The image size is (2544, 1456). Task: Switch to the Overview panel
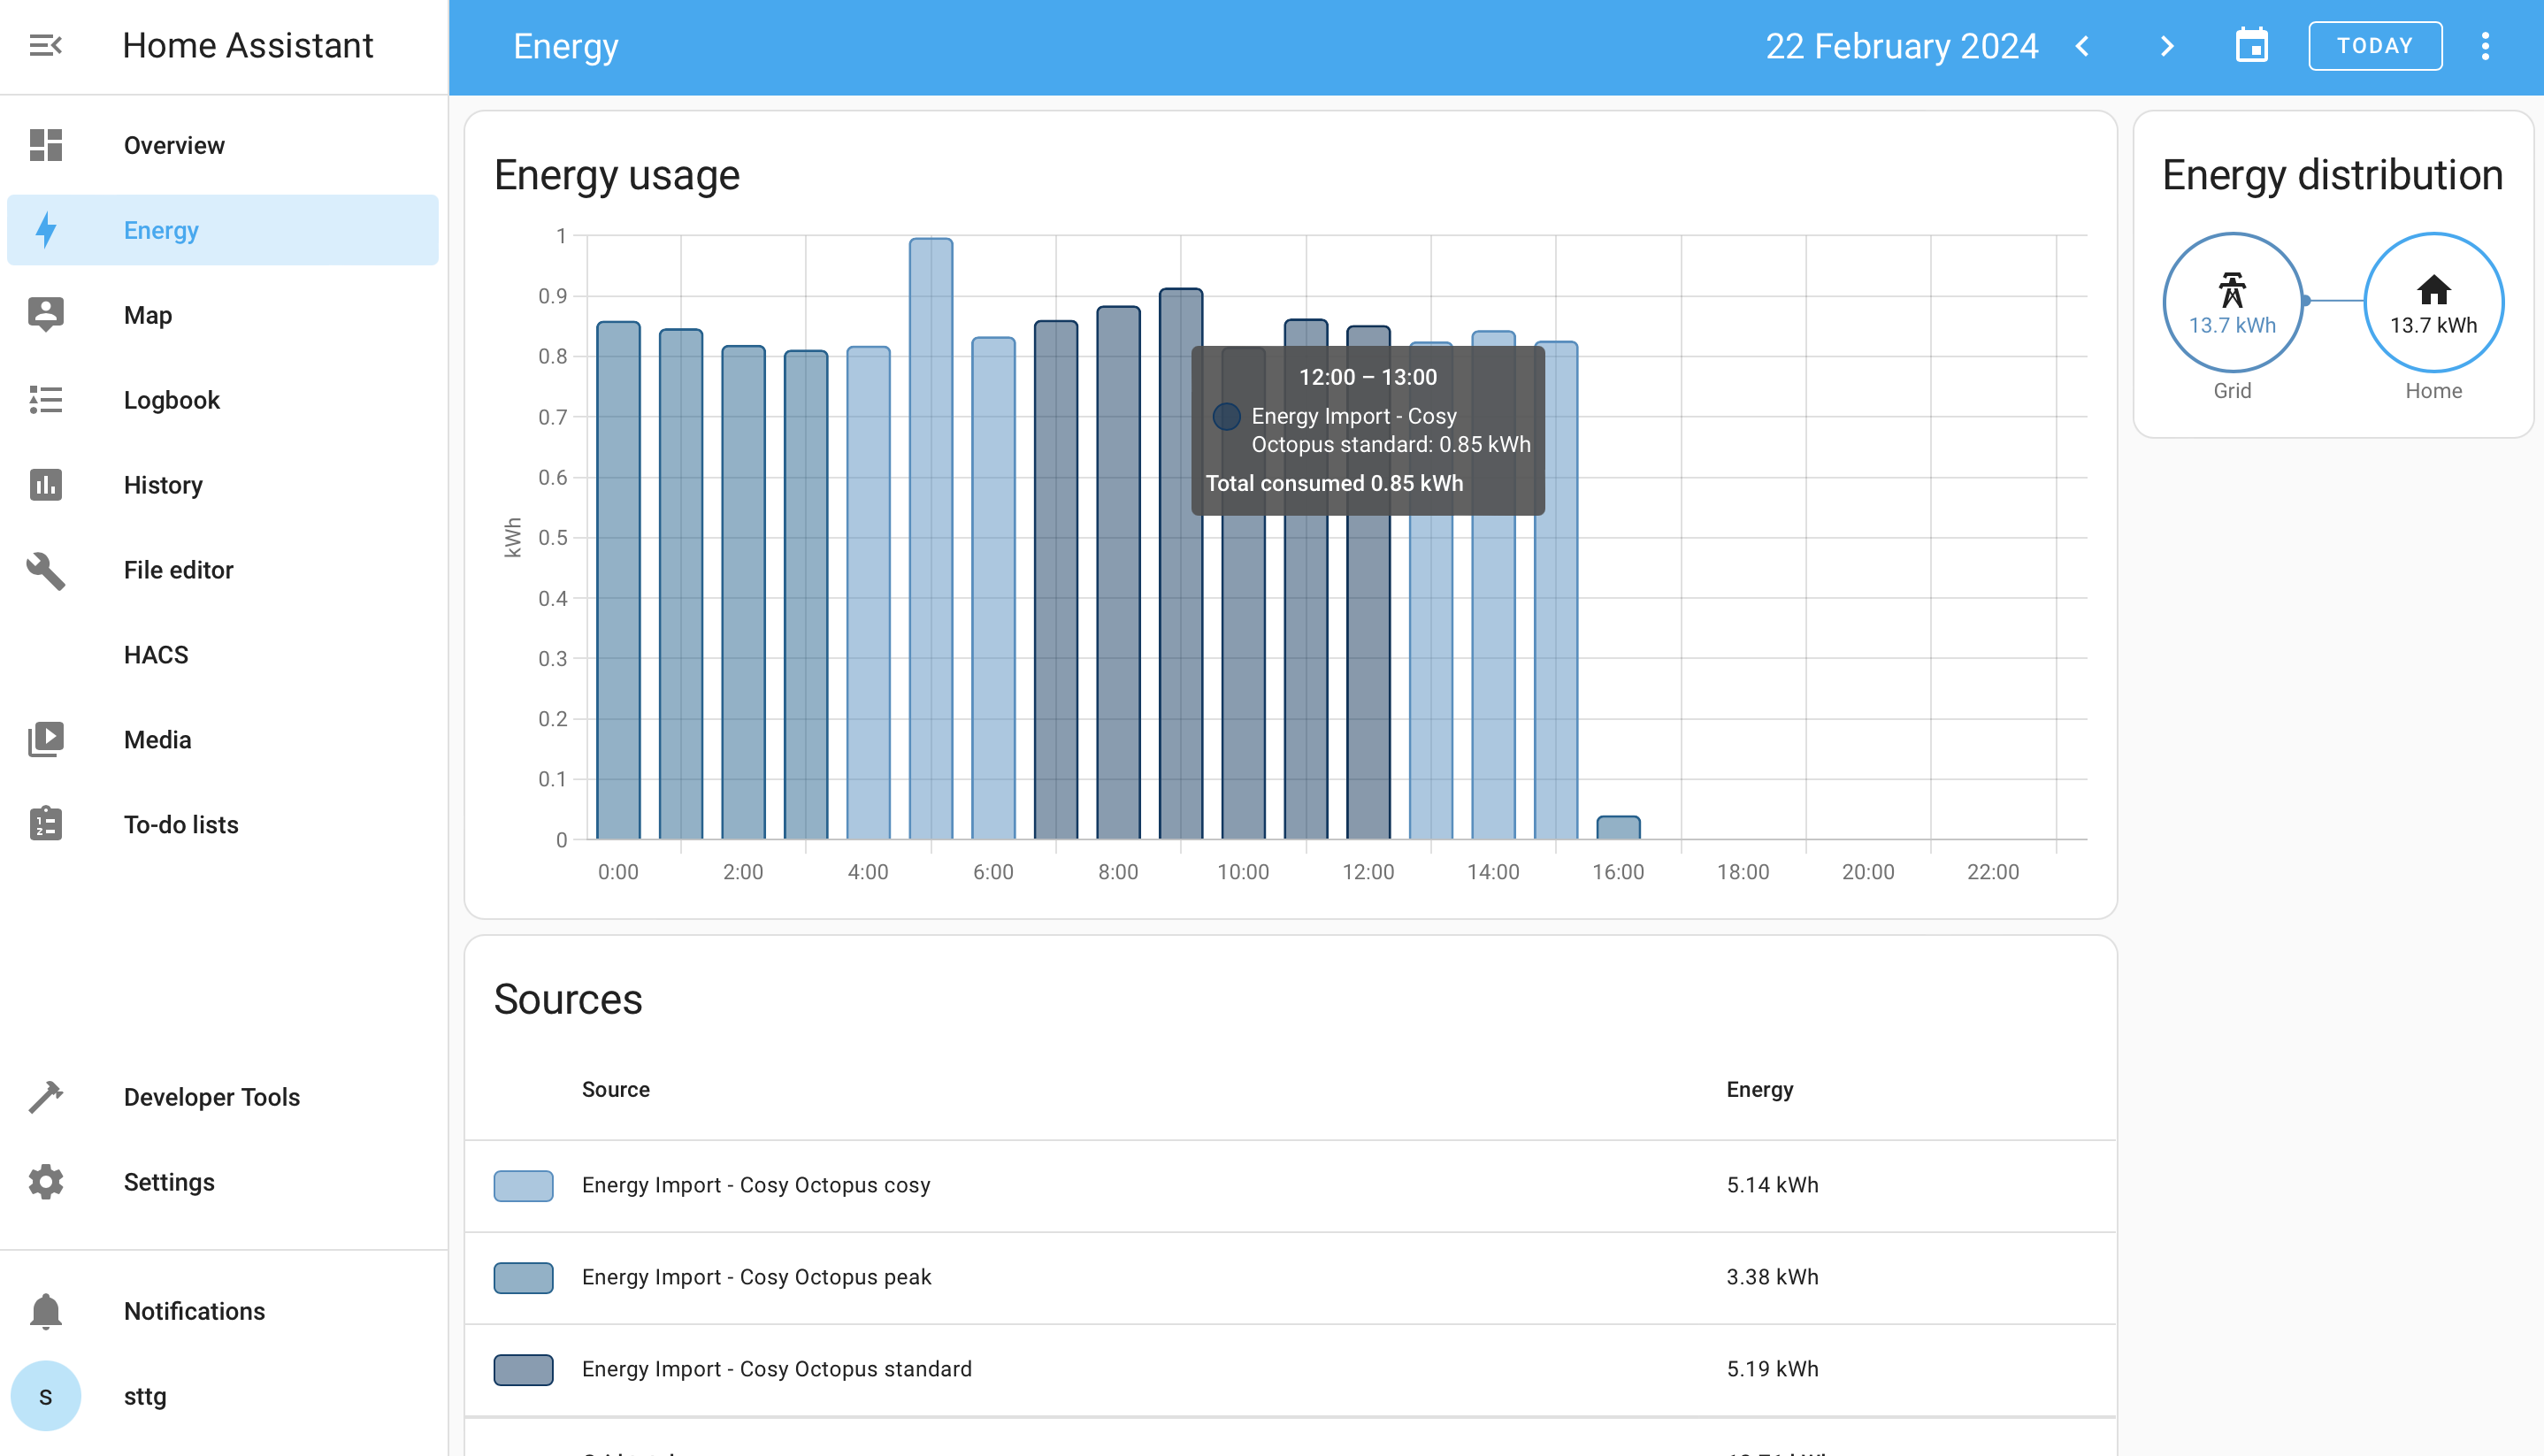[174, 144]
